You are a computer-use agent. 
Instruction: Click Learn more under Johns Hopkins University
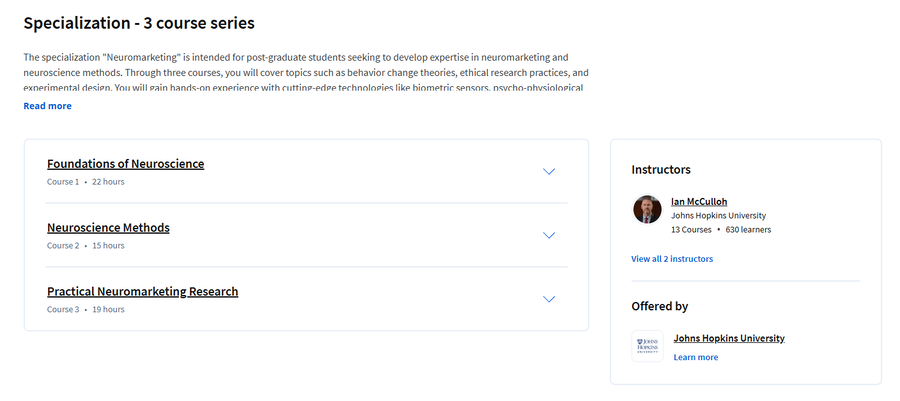tap(696, 357)
